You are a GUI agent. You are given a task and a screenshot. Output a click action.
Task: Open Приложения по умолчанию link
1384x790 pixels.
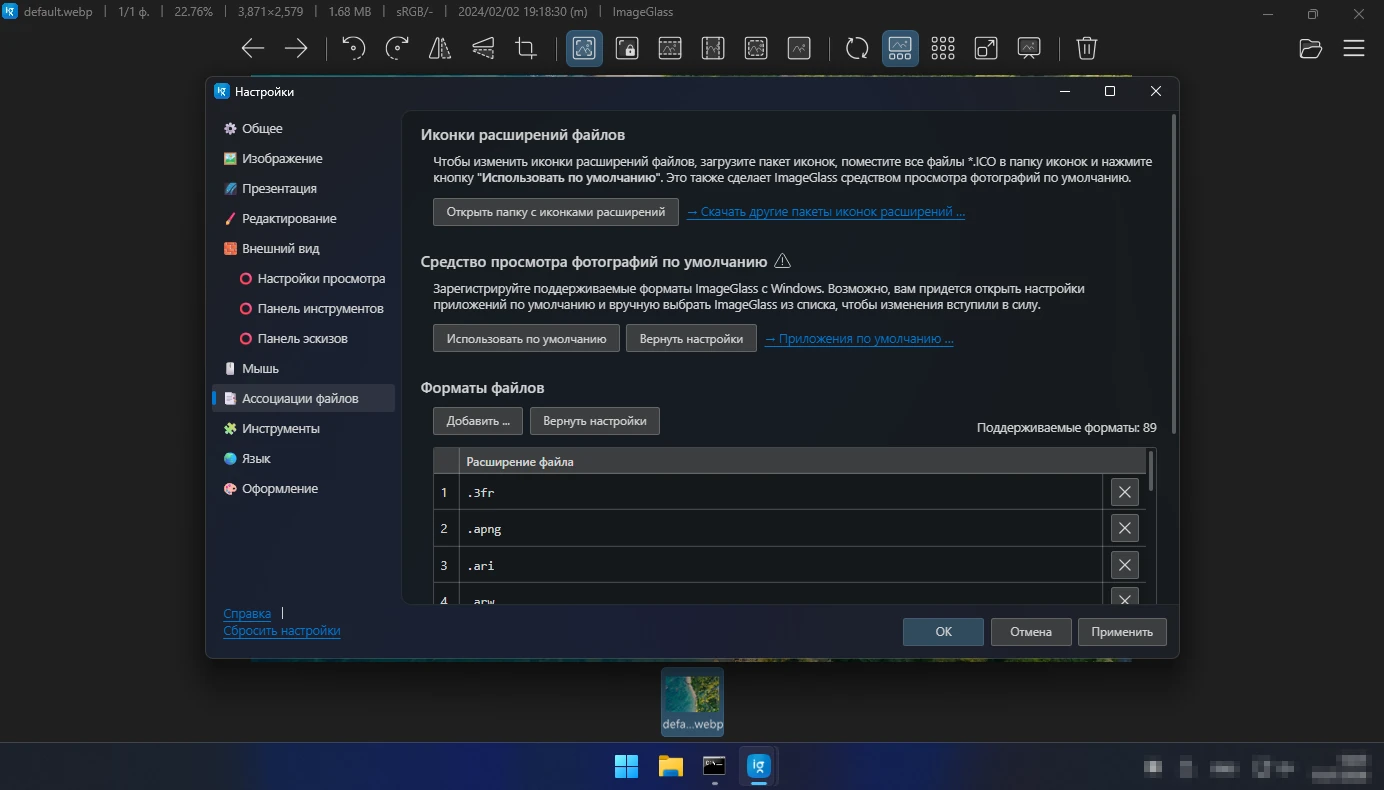(859, 339)
